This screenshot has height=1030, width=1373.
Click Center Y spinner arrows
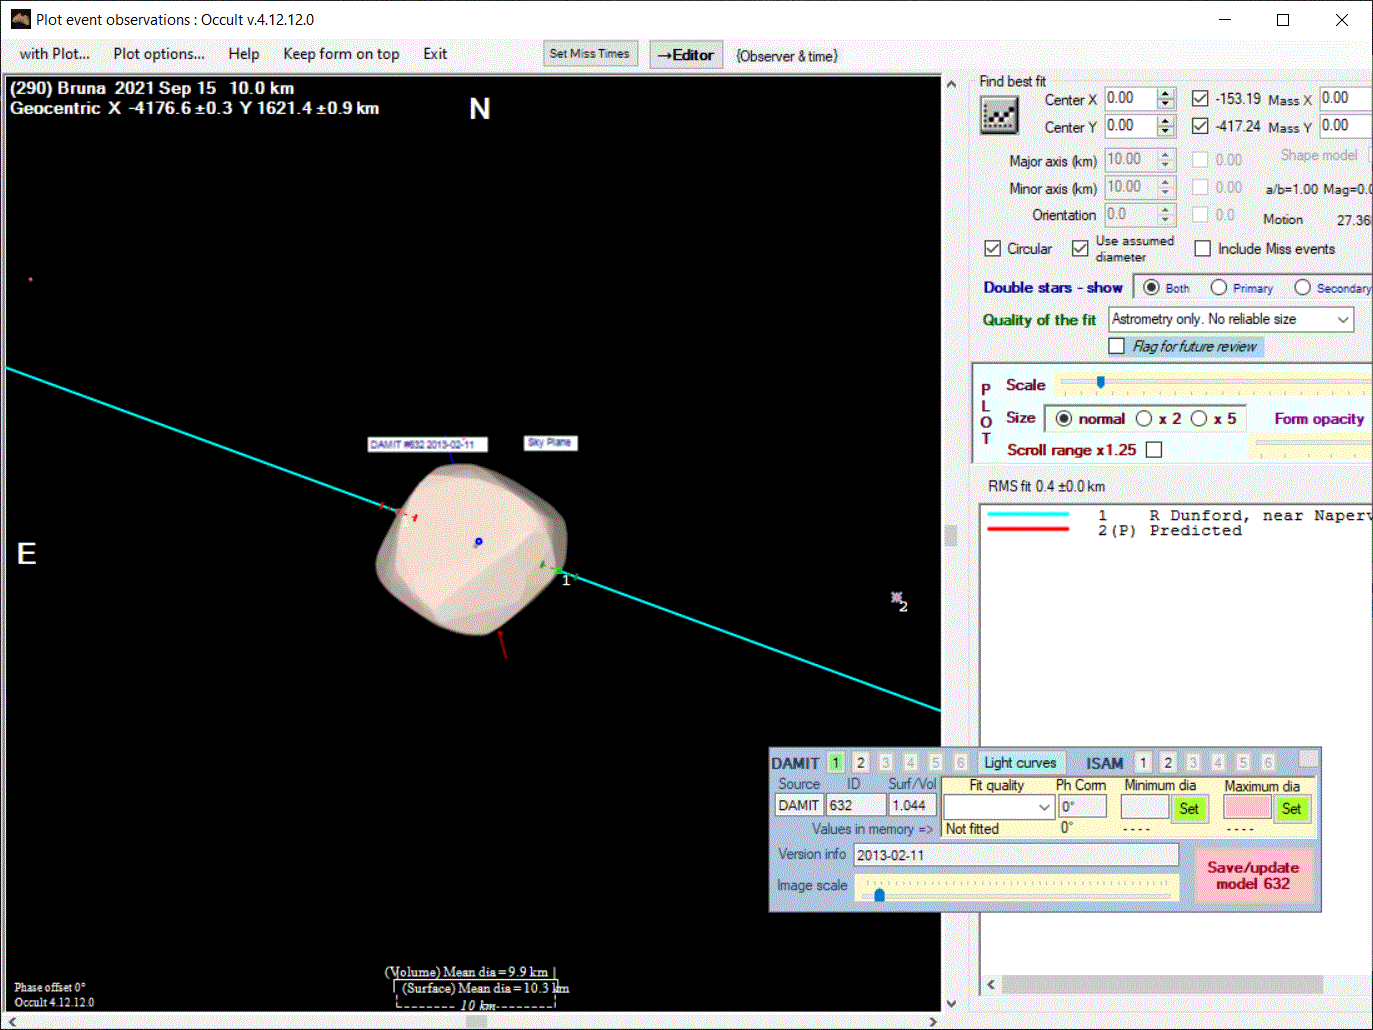(1165, 126)
